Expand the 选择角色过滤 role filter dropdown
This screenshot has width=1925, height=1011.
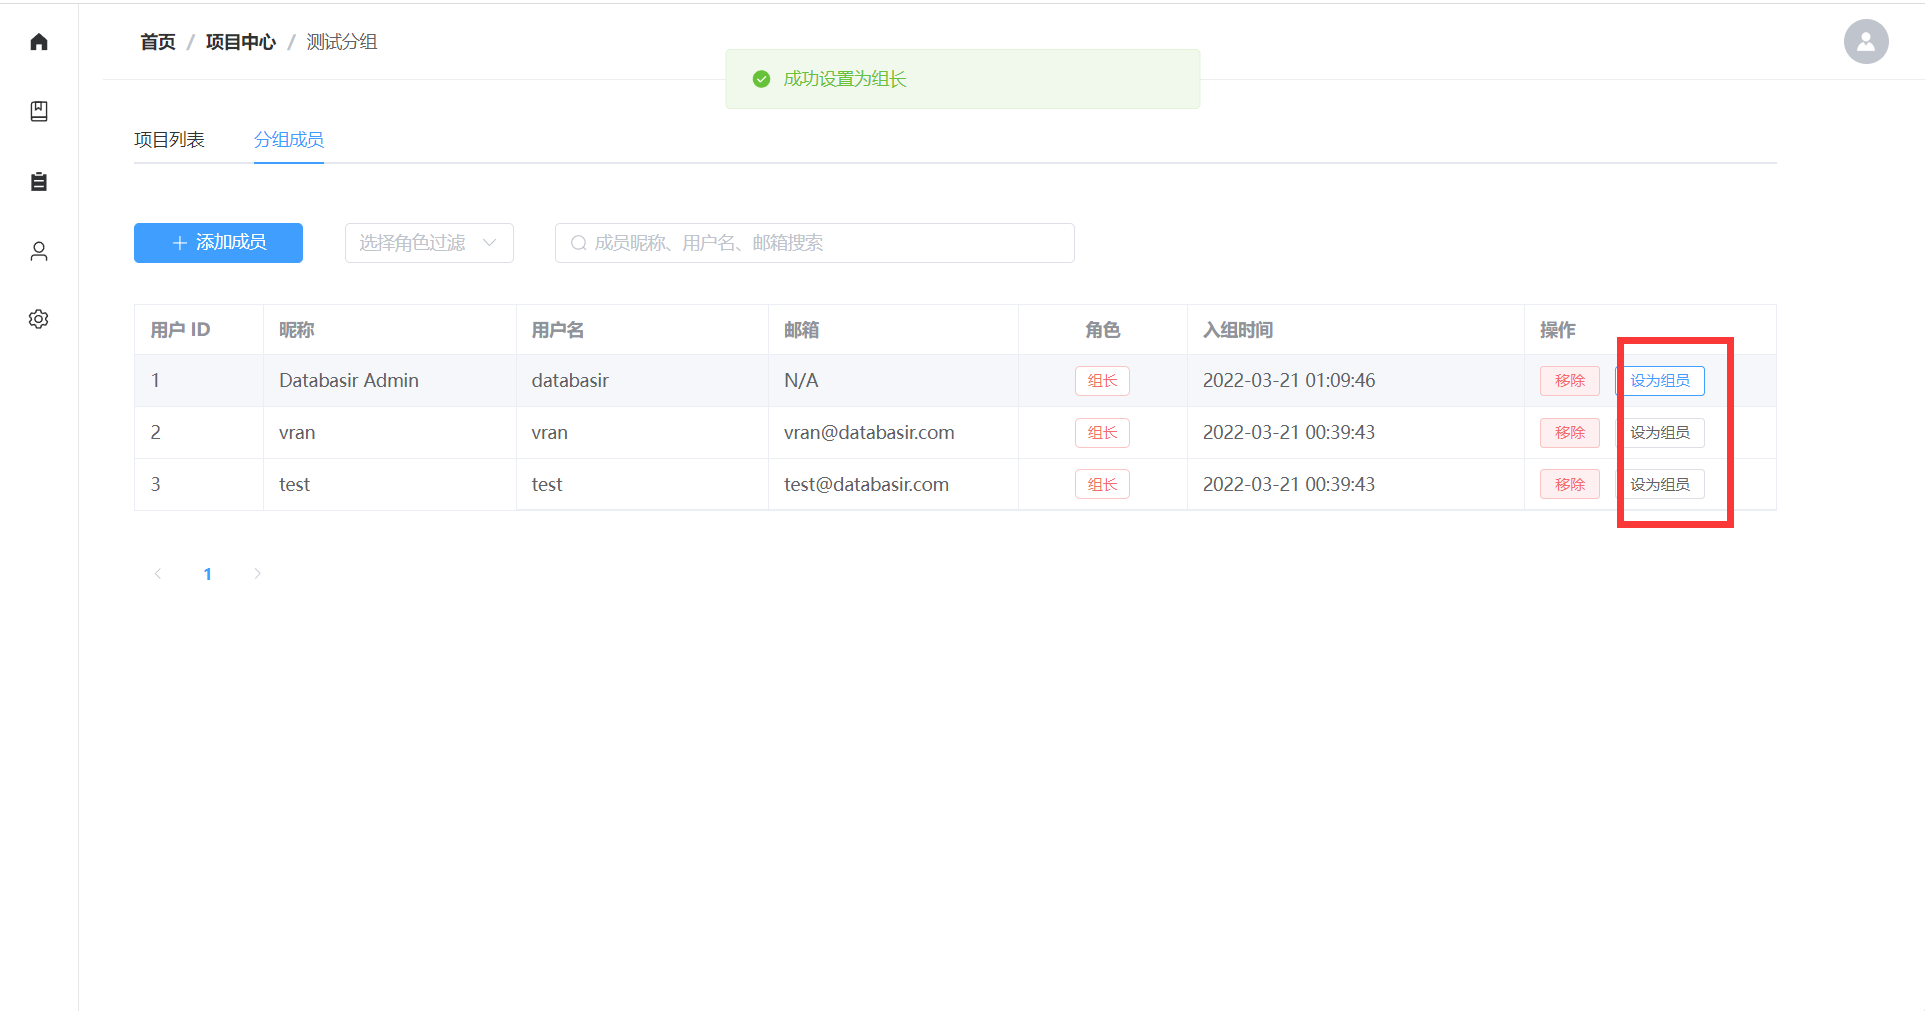point(428,243)
